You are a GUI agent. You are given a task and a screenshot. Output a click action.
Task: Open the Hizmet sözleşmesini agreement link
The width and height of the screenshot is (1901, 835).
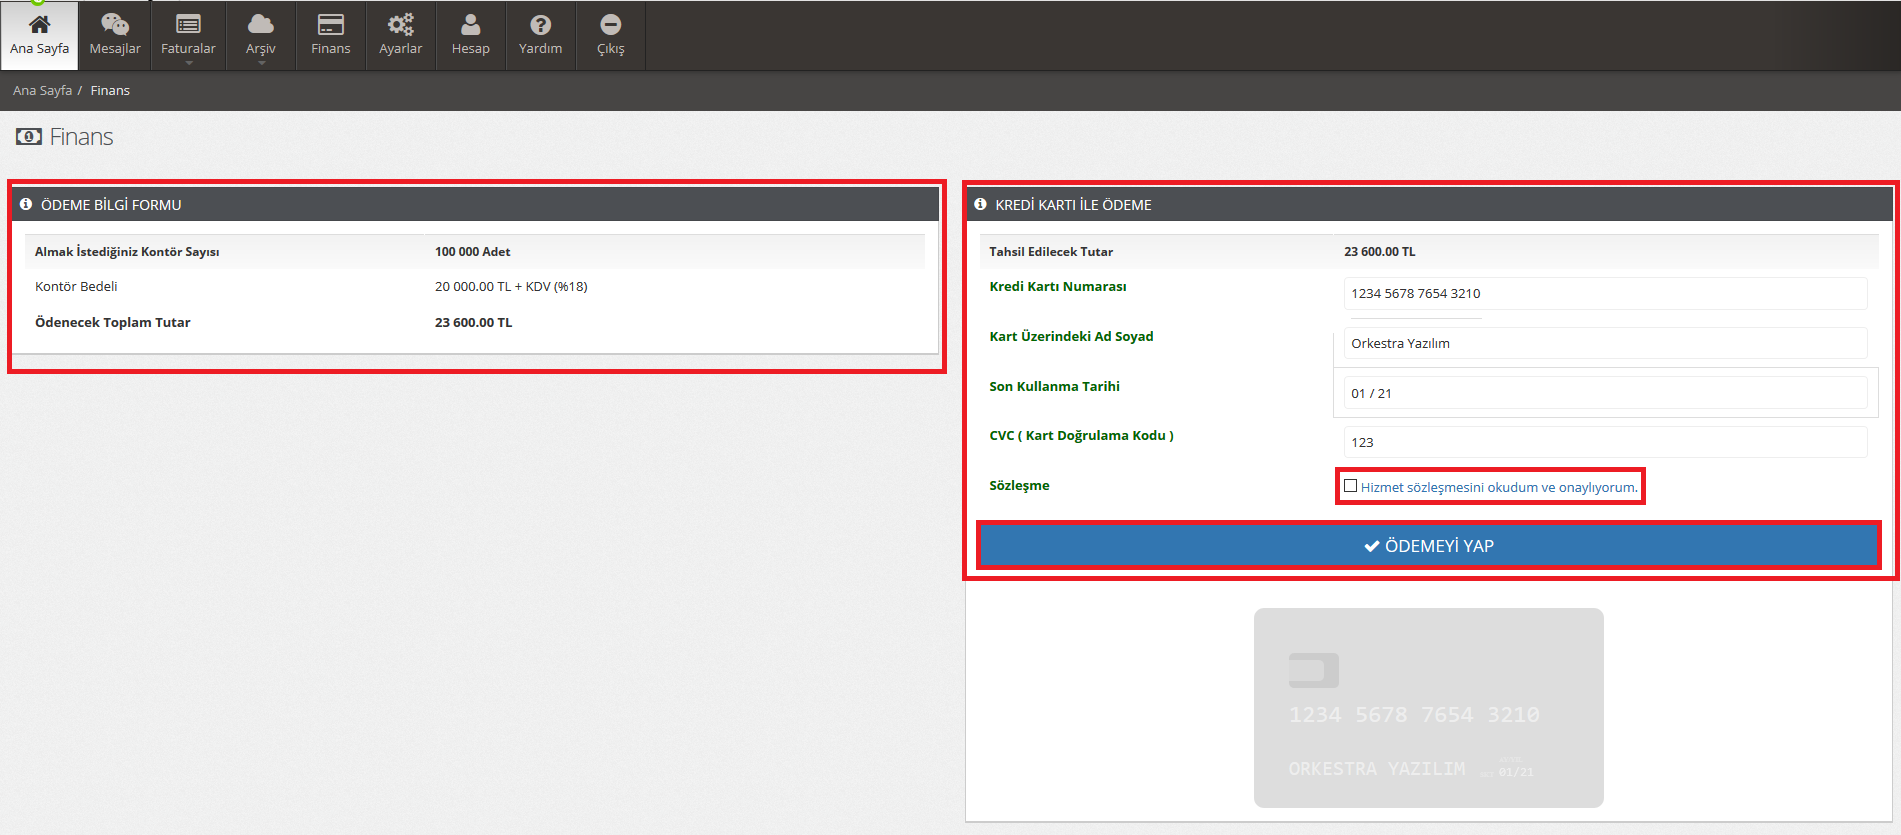coord(1498,487)
